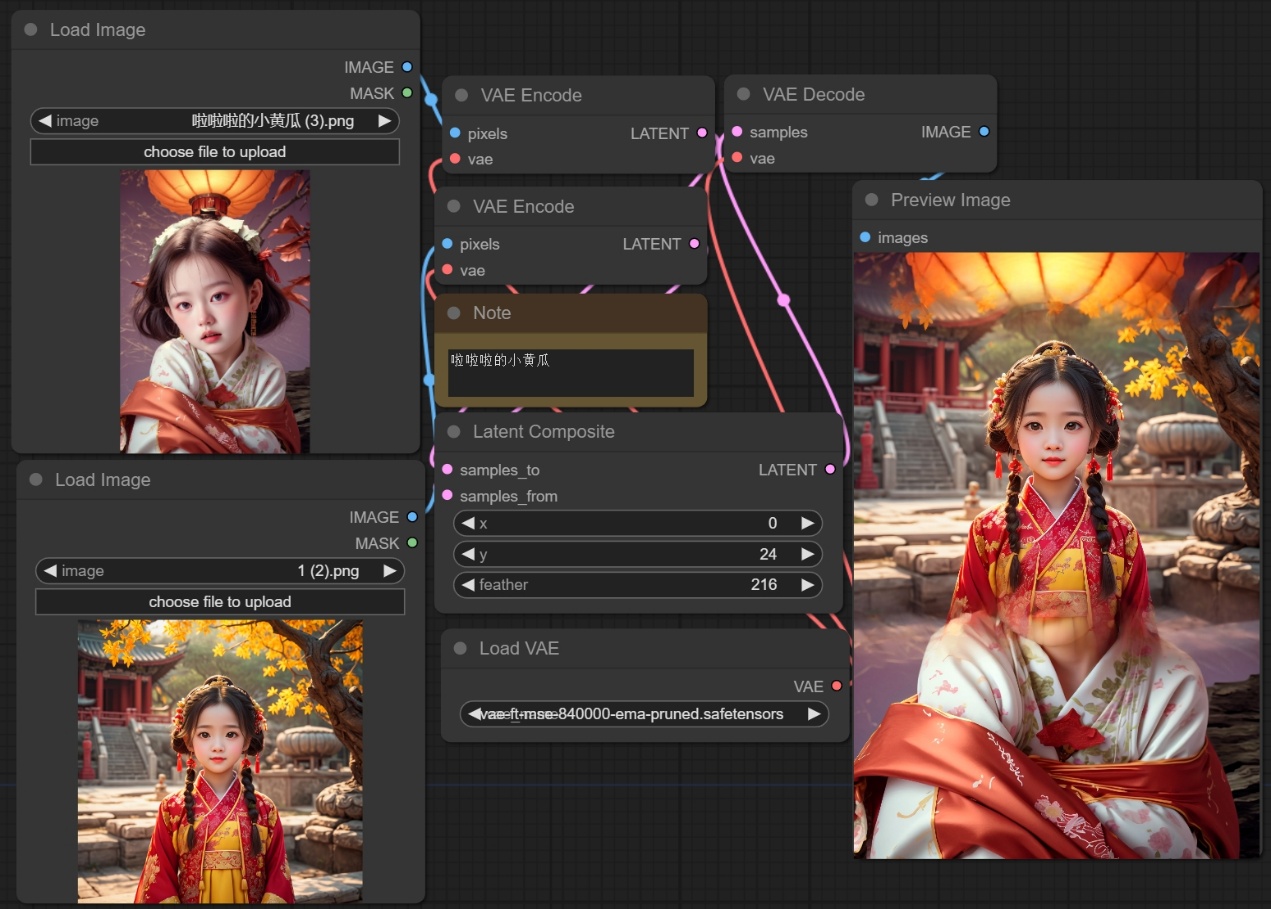Select next image in top Load Image node

click(x=384, y=121)
